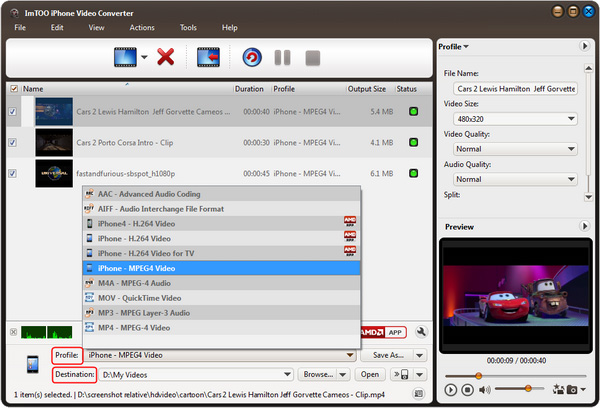Click the preview seek slider handle
The height and width of the screenshot is (408, 600).
coord(478,376)
